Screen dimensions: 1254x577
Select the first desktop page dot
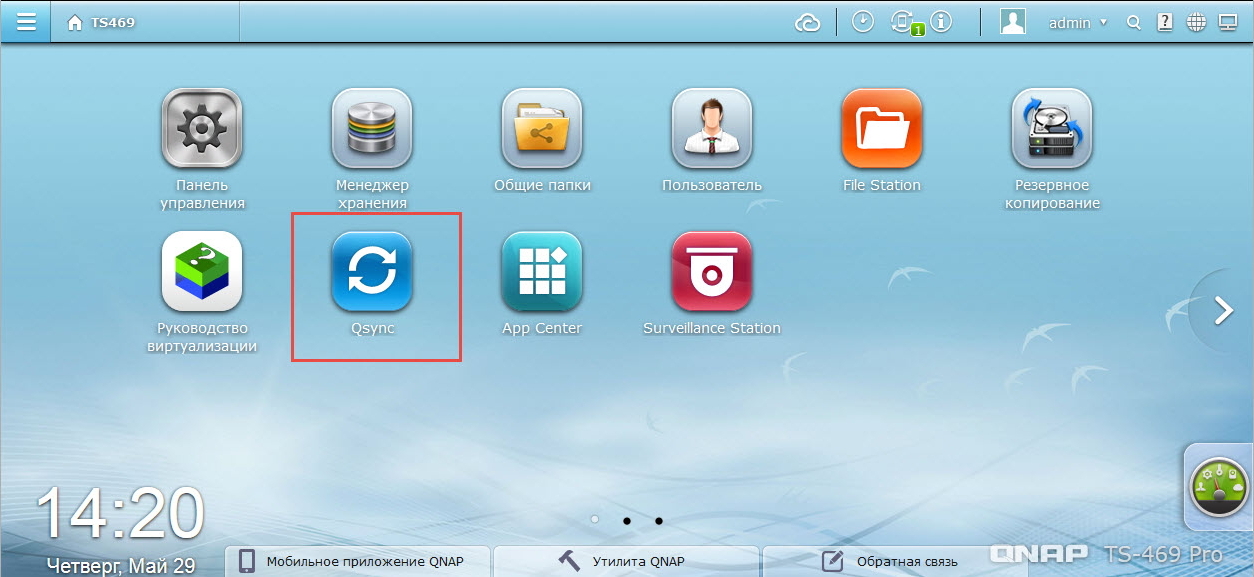595,520
